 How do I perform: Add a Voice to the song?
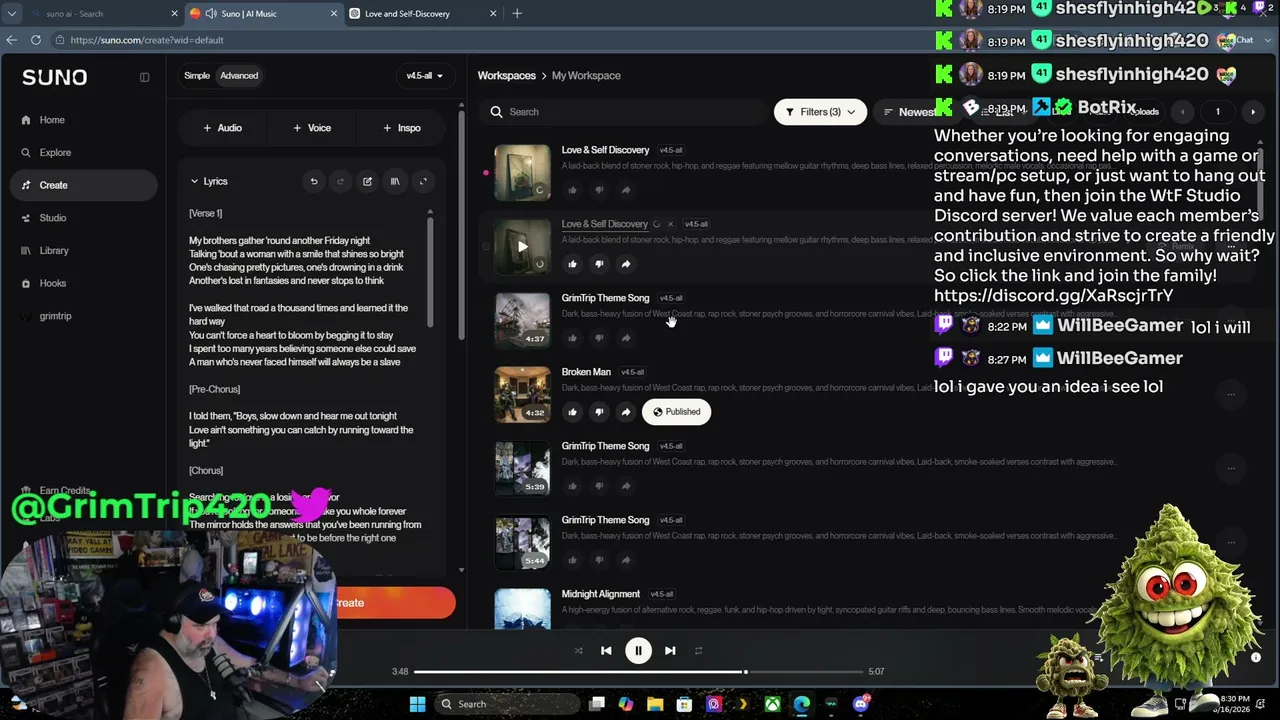(312, 128)
